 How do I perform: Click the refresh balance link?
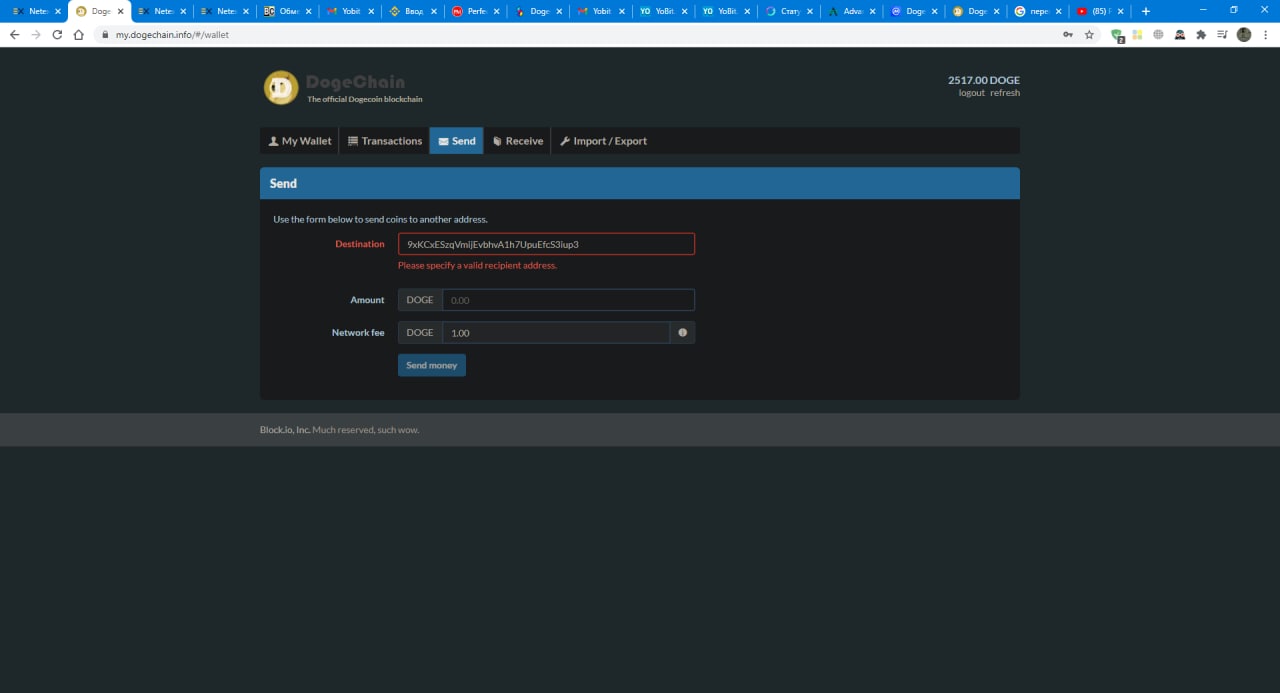pyautogui.click(x=1005, y=93)
